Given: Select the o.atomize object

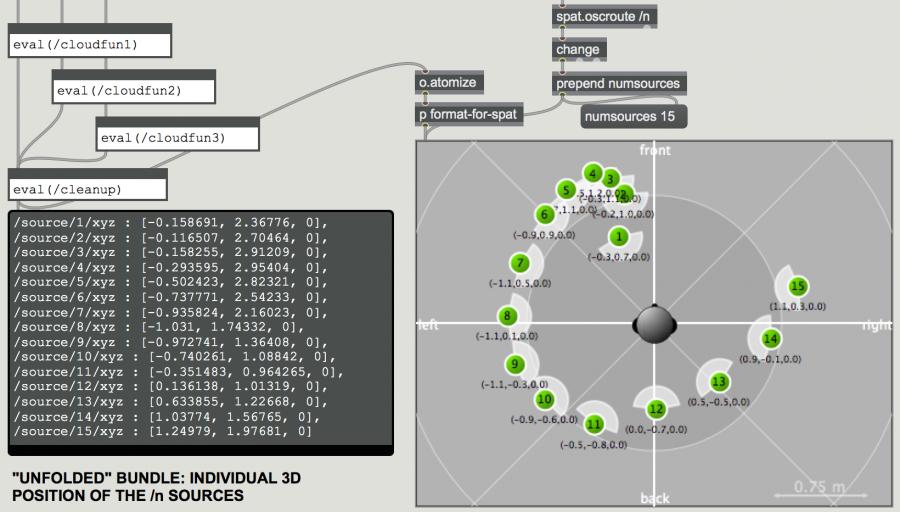Looking at the screenshot, I should (x=450, y=82).
